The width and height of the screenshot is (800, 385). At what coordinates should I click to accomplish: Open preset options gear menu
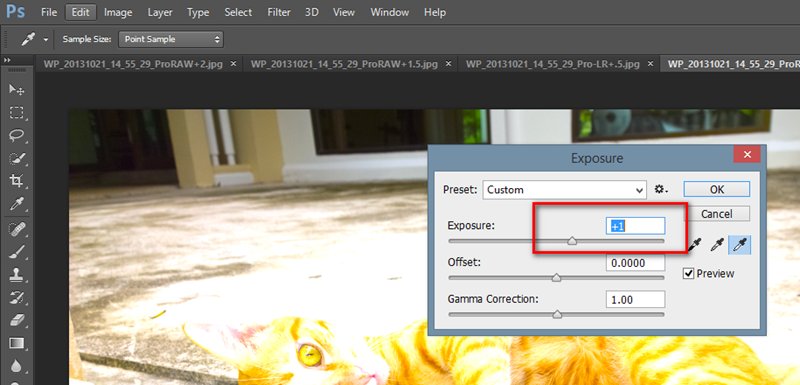(x=661, y=190)
